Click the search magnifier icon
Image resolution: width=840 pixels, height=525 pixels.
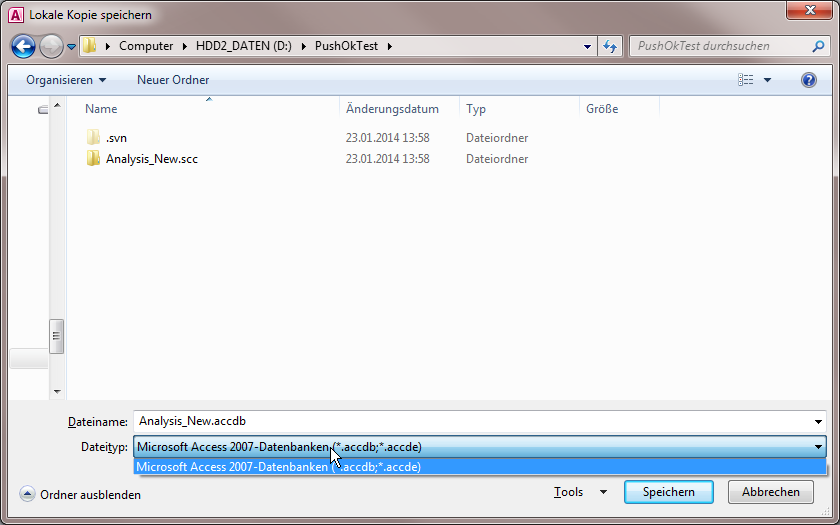(818, 46)
